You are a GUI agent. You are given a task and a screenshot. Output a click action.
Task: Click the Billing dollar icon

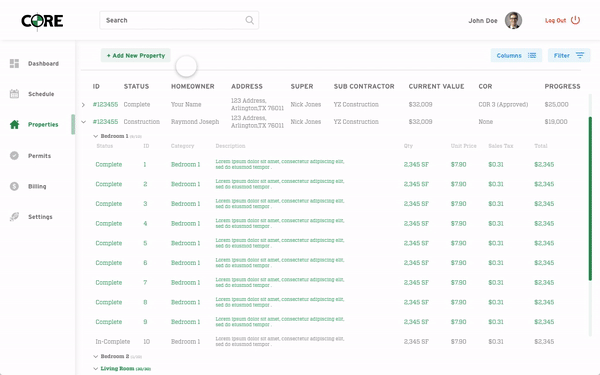(14, 186)
